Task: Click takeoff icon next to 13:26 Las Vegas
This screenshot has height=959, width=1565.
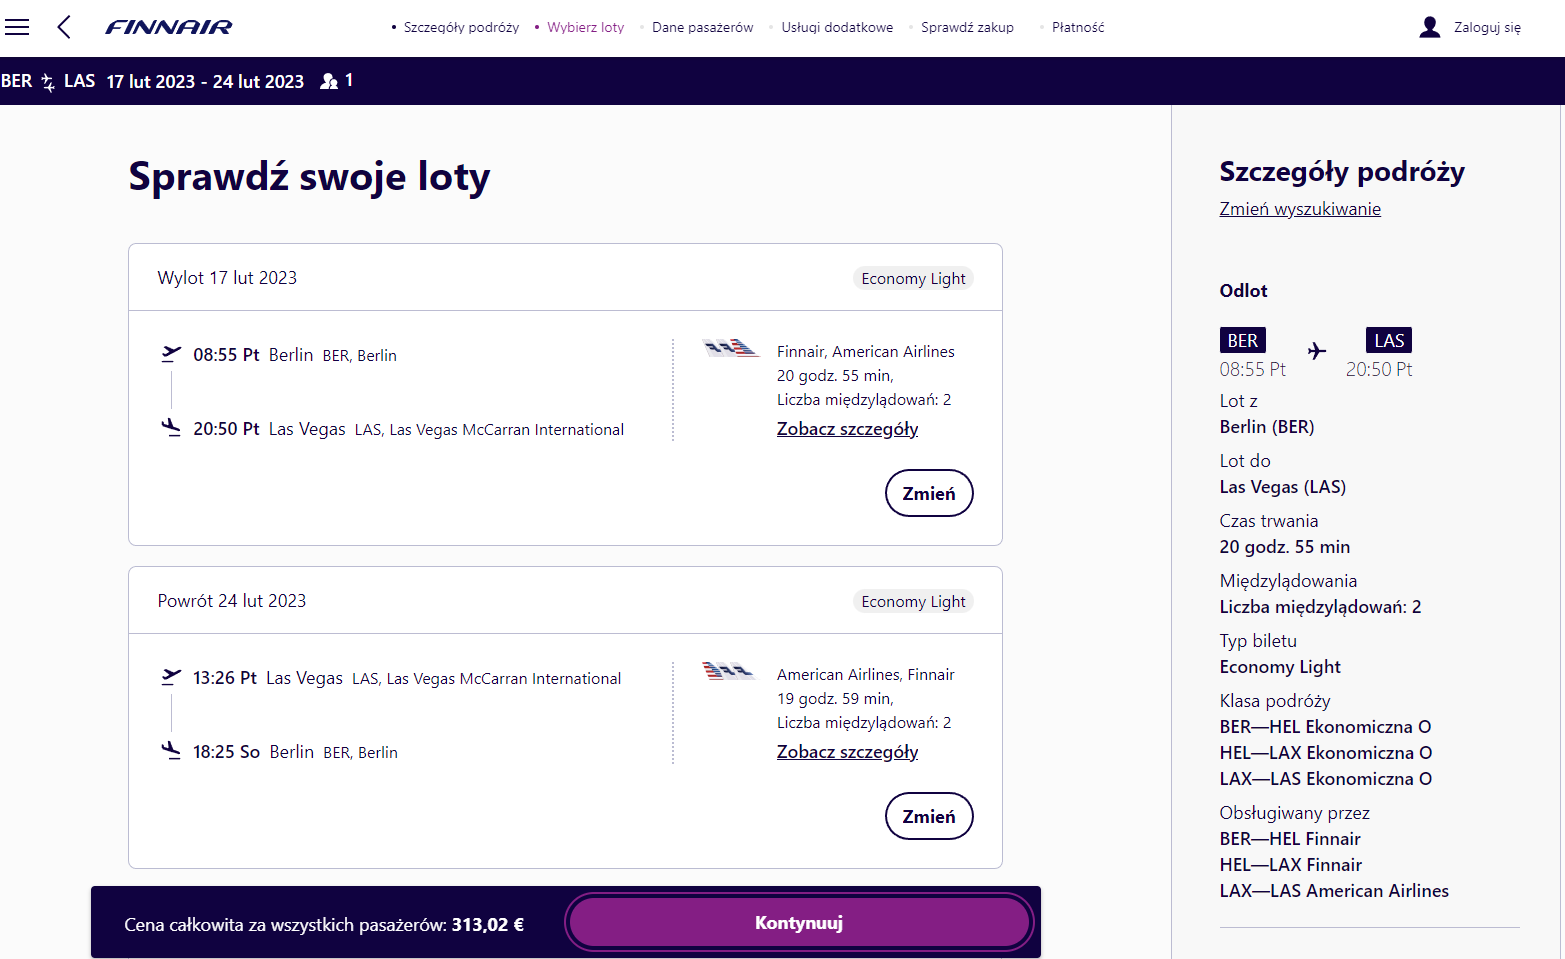Action: pyautogui.click(x=171, y=677)
